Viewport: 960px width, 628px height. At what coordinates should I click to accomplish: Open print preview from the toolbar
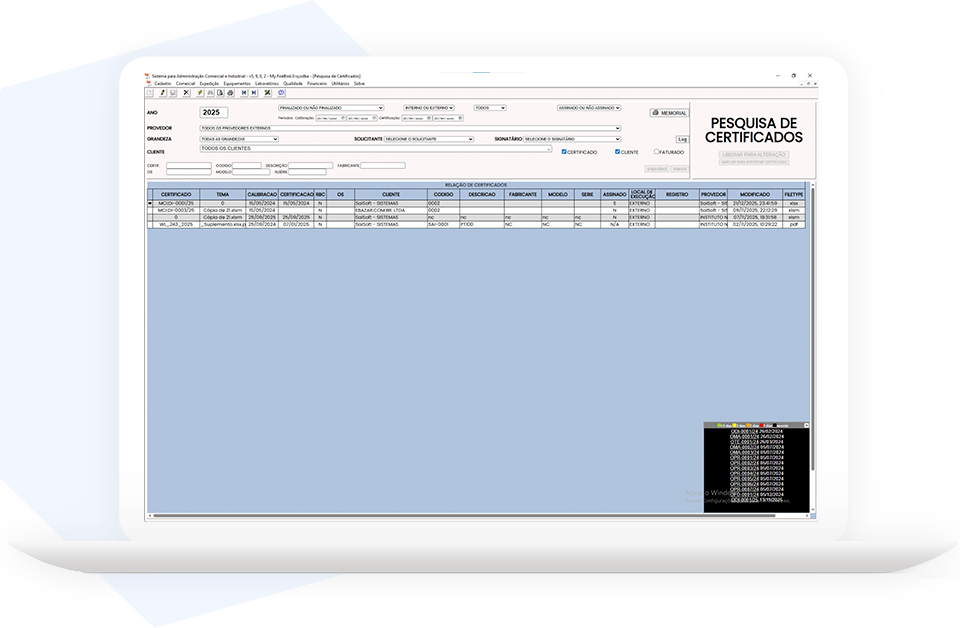tap(220, 93)
